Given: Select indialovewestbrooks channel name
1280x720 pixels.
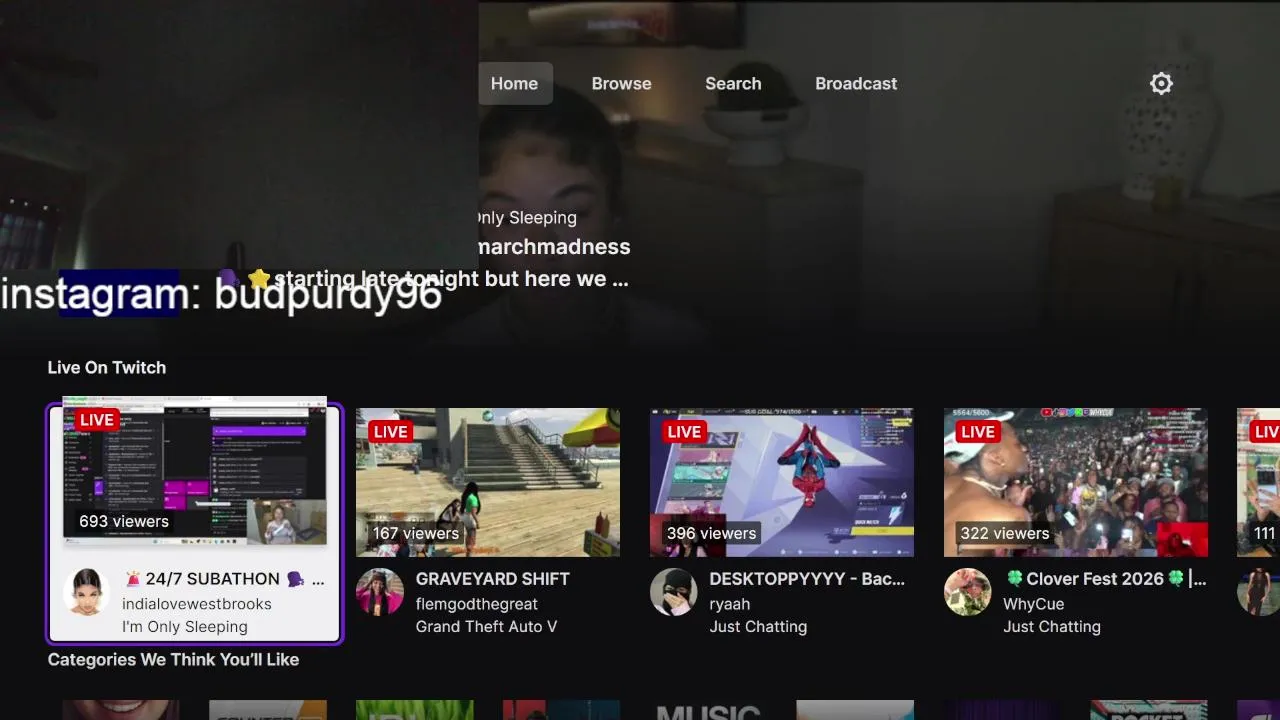Looking at the screenshot, I should click(197, 604).
